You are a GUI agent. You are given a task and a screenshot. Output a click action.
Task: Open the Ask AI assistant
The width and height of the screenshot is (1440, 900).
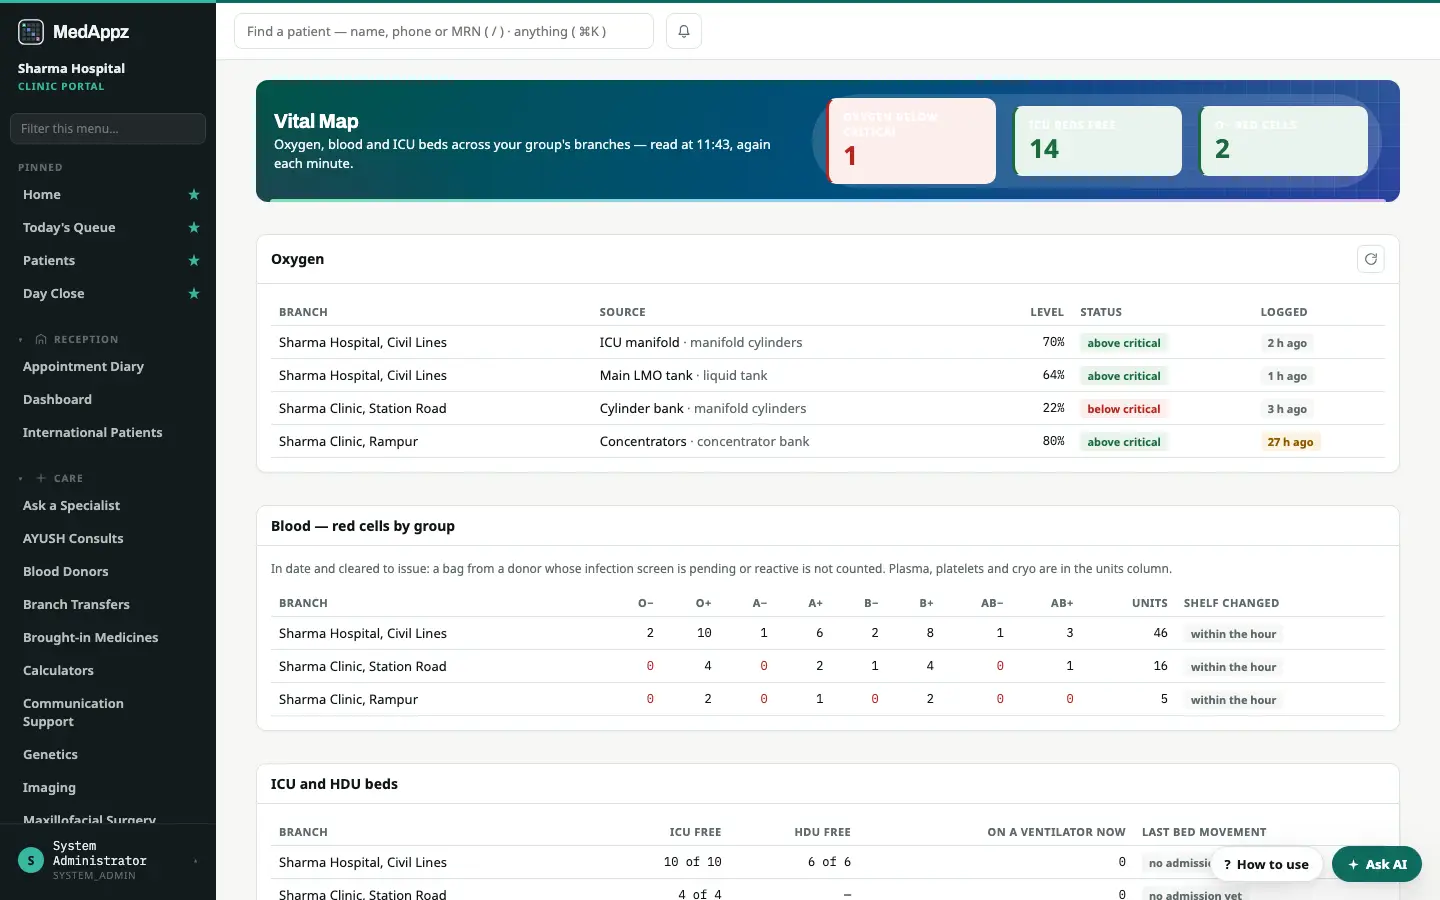tap(1377, 864)
